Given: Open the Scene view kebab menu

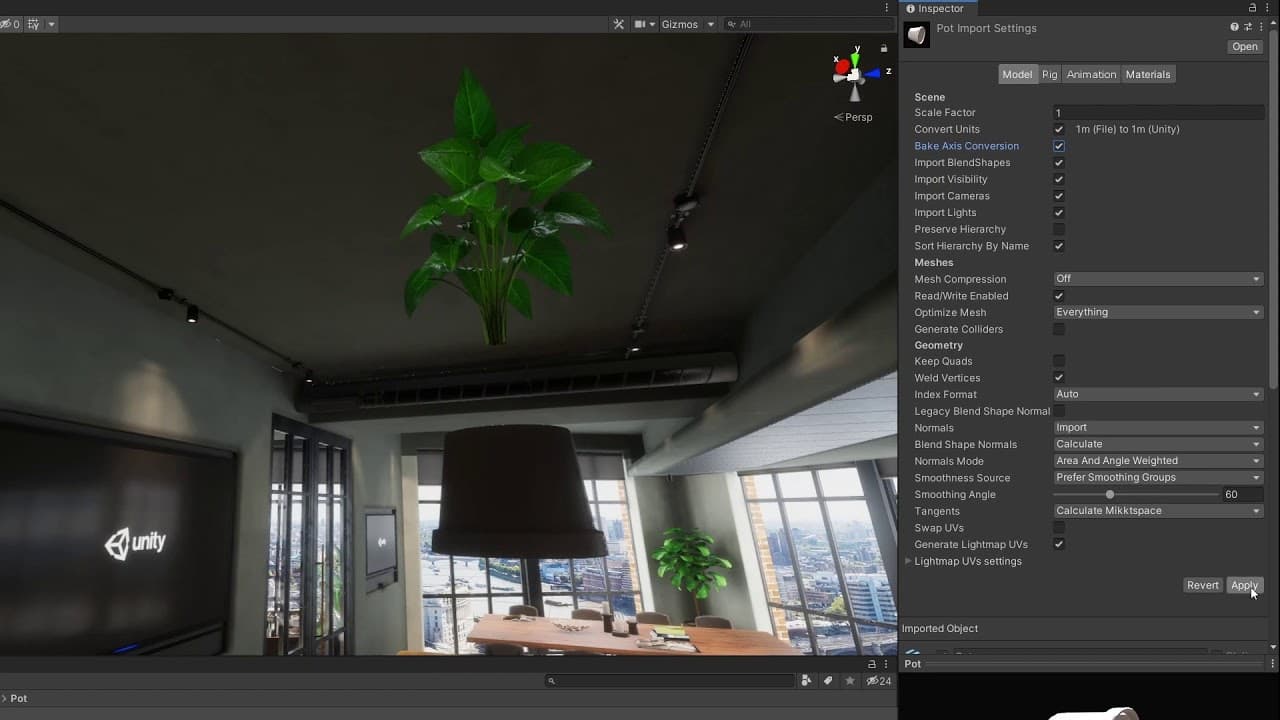Looking at the screenshot, I should pyautogui.click(x=887, y=8).
